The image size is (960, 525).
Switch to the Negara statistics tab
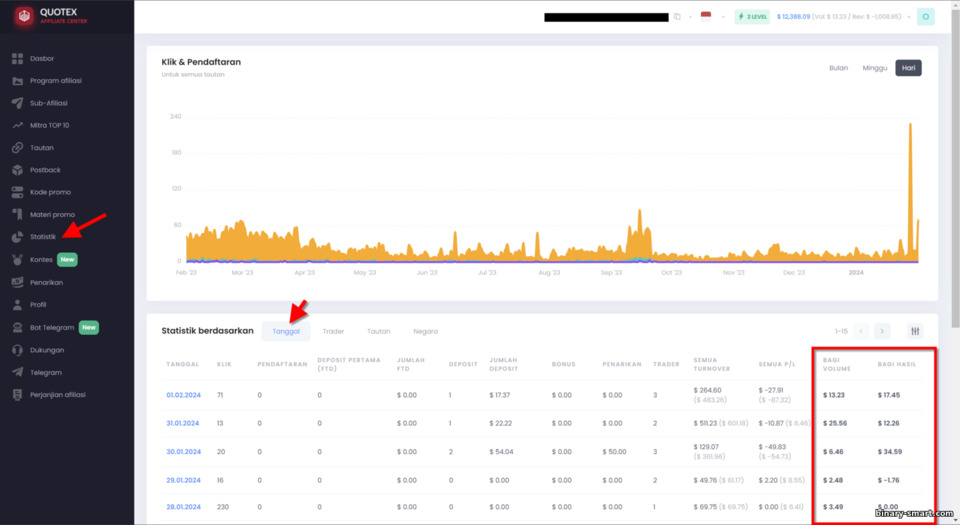[x=426, y=331]
